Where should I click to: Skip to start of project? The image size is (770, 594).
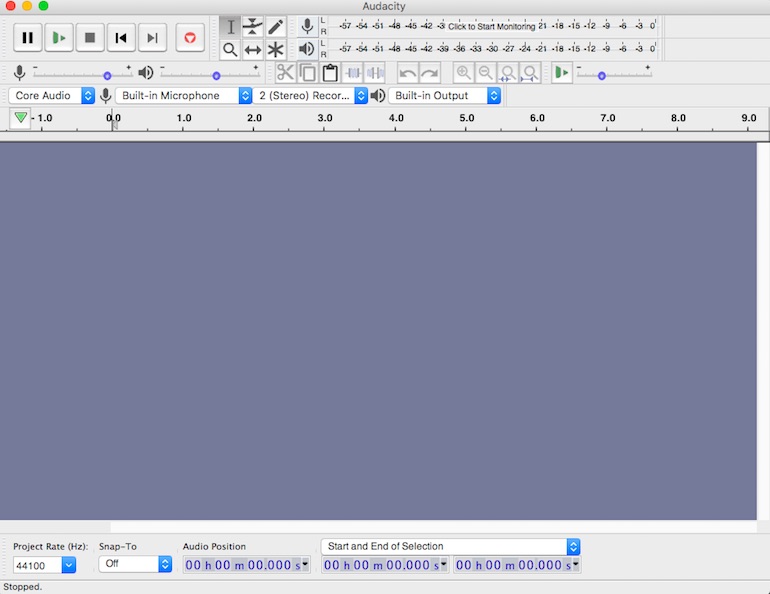click(121, 37)
